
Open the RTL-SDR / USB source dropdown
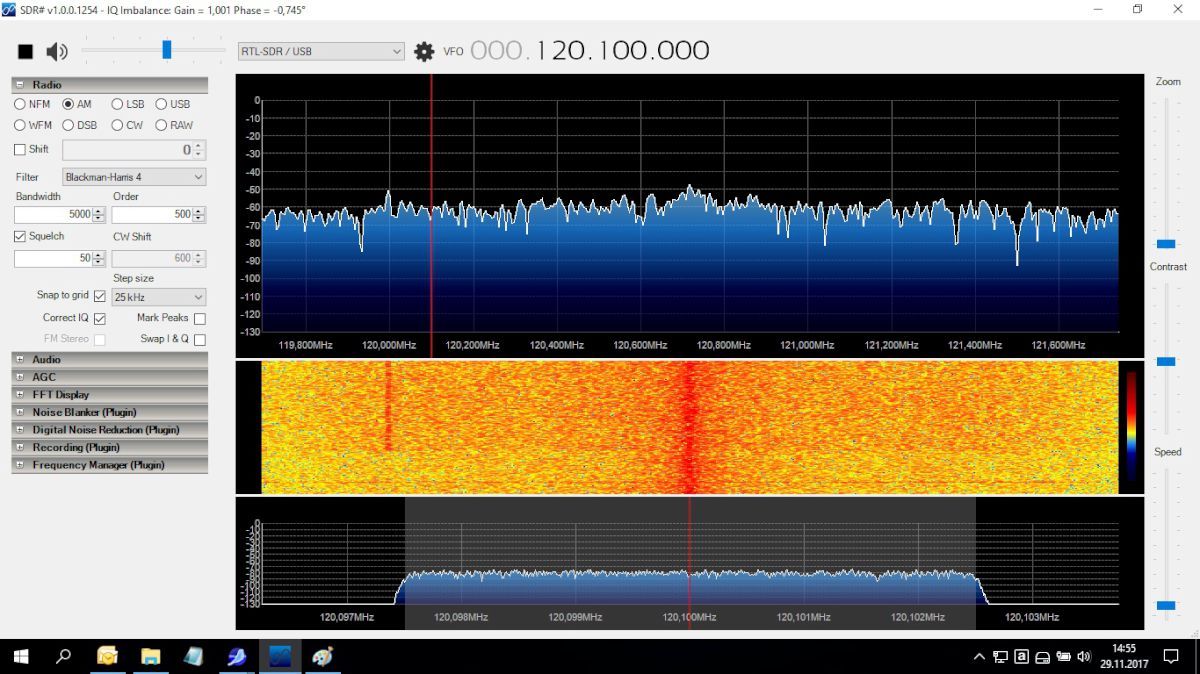pyautogui.click(x=320, y=51)
